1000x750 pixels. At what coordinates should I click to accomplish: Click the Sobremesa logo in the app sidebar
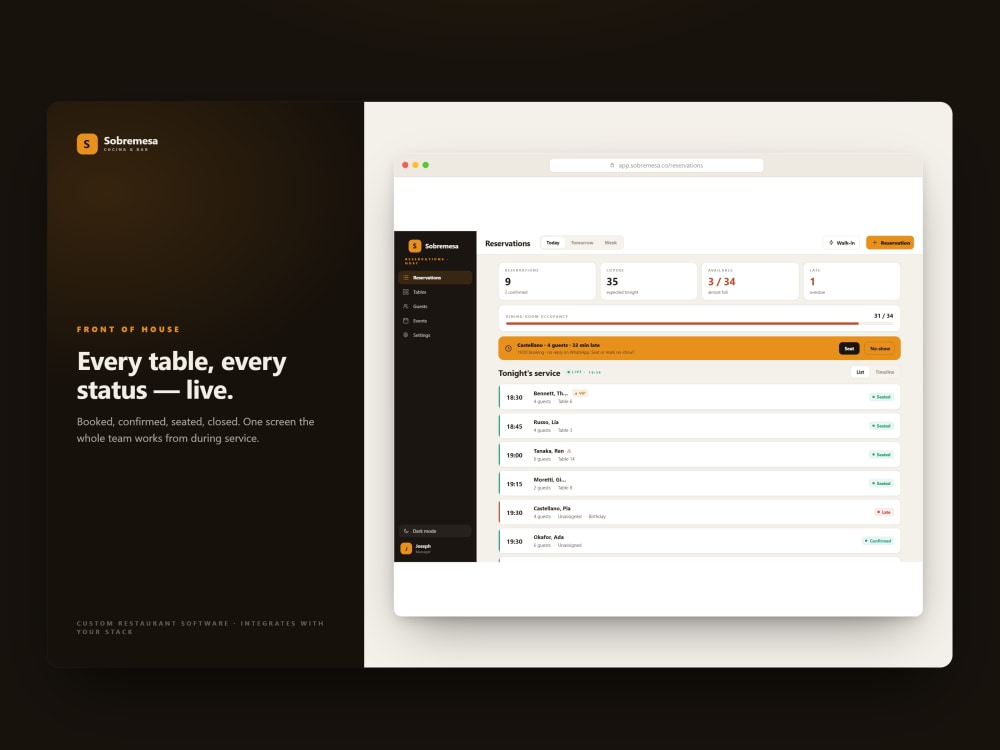[x=433, y=246]
